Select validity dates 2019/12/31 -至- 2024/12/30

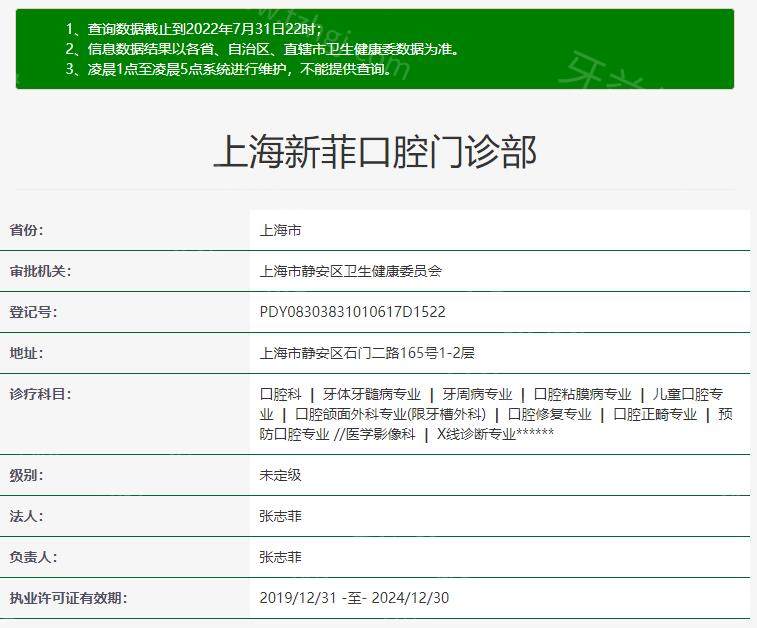click(x=354, y=598)
